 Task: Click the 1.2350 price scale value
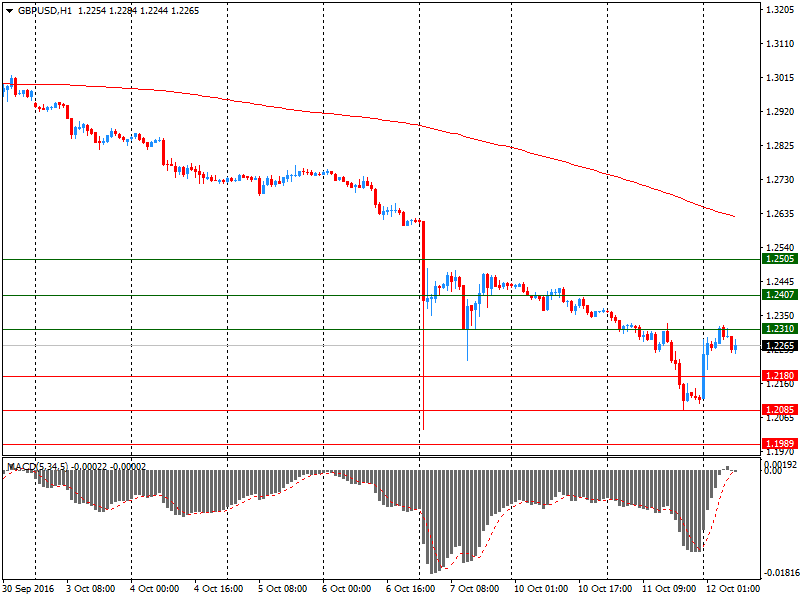(780, 316)
